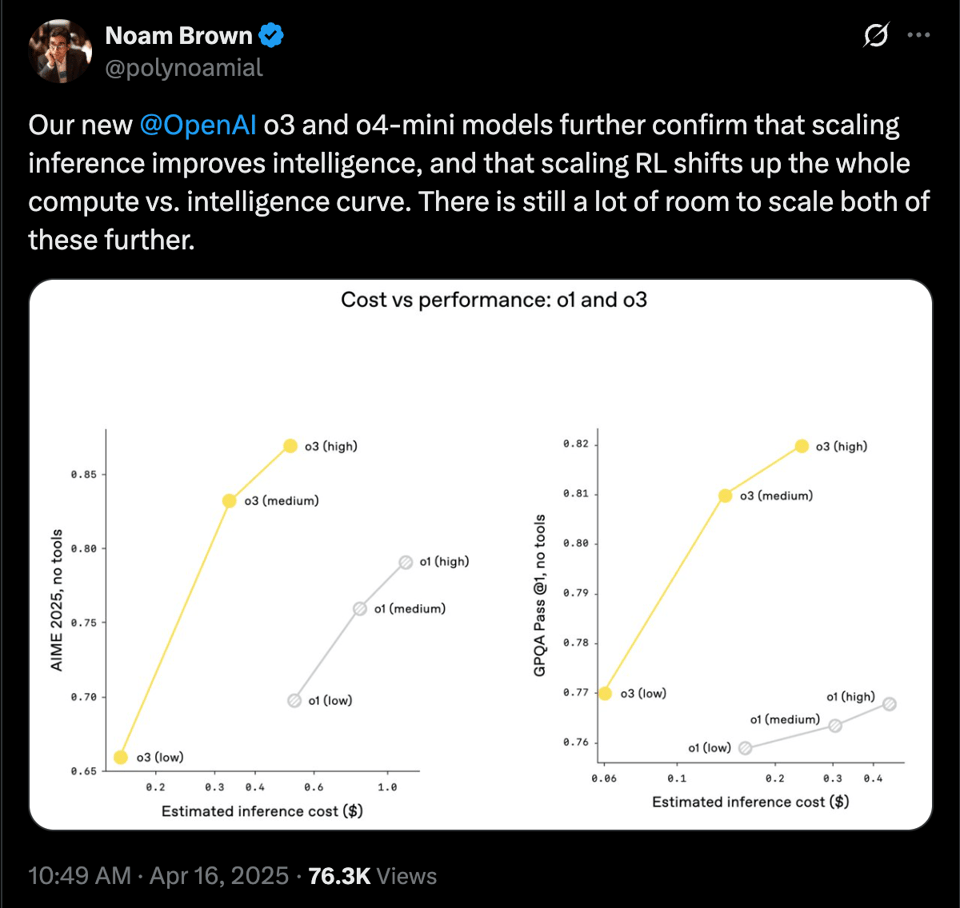Click the o3 (low) yellow dot on AIME chart

(121, 757)
